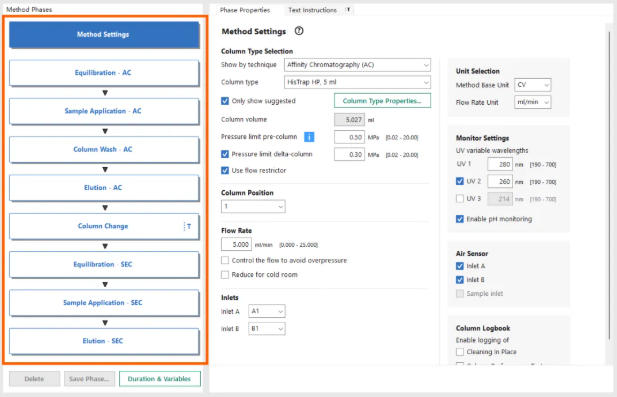Open the Inlet B dropdown
Image resolution: width=617 pixels, height=397 pixels.
[266, 329]
